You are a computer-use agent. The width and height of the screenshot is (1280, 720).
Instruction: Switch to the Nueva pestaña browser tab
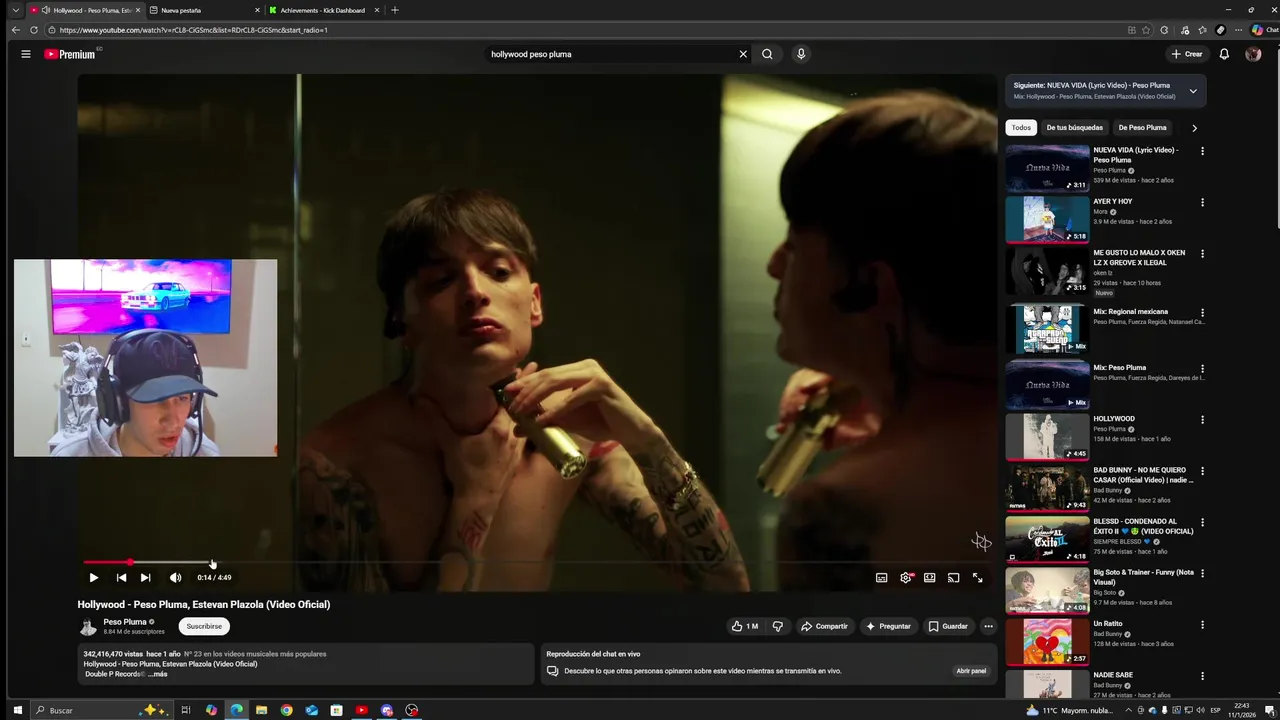[203, 10]
